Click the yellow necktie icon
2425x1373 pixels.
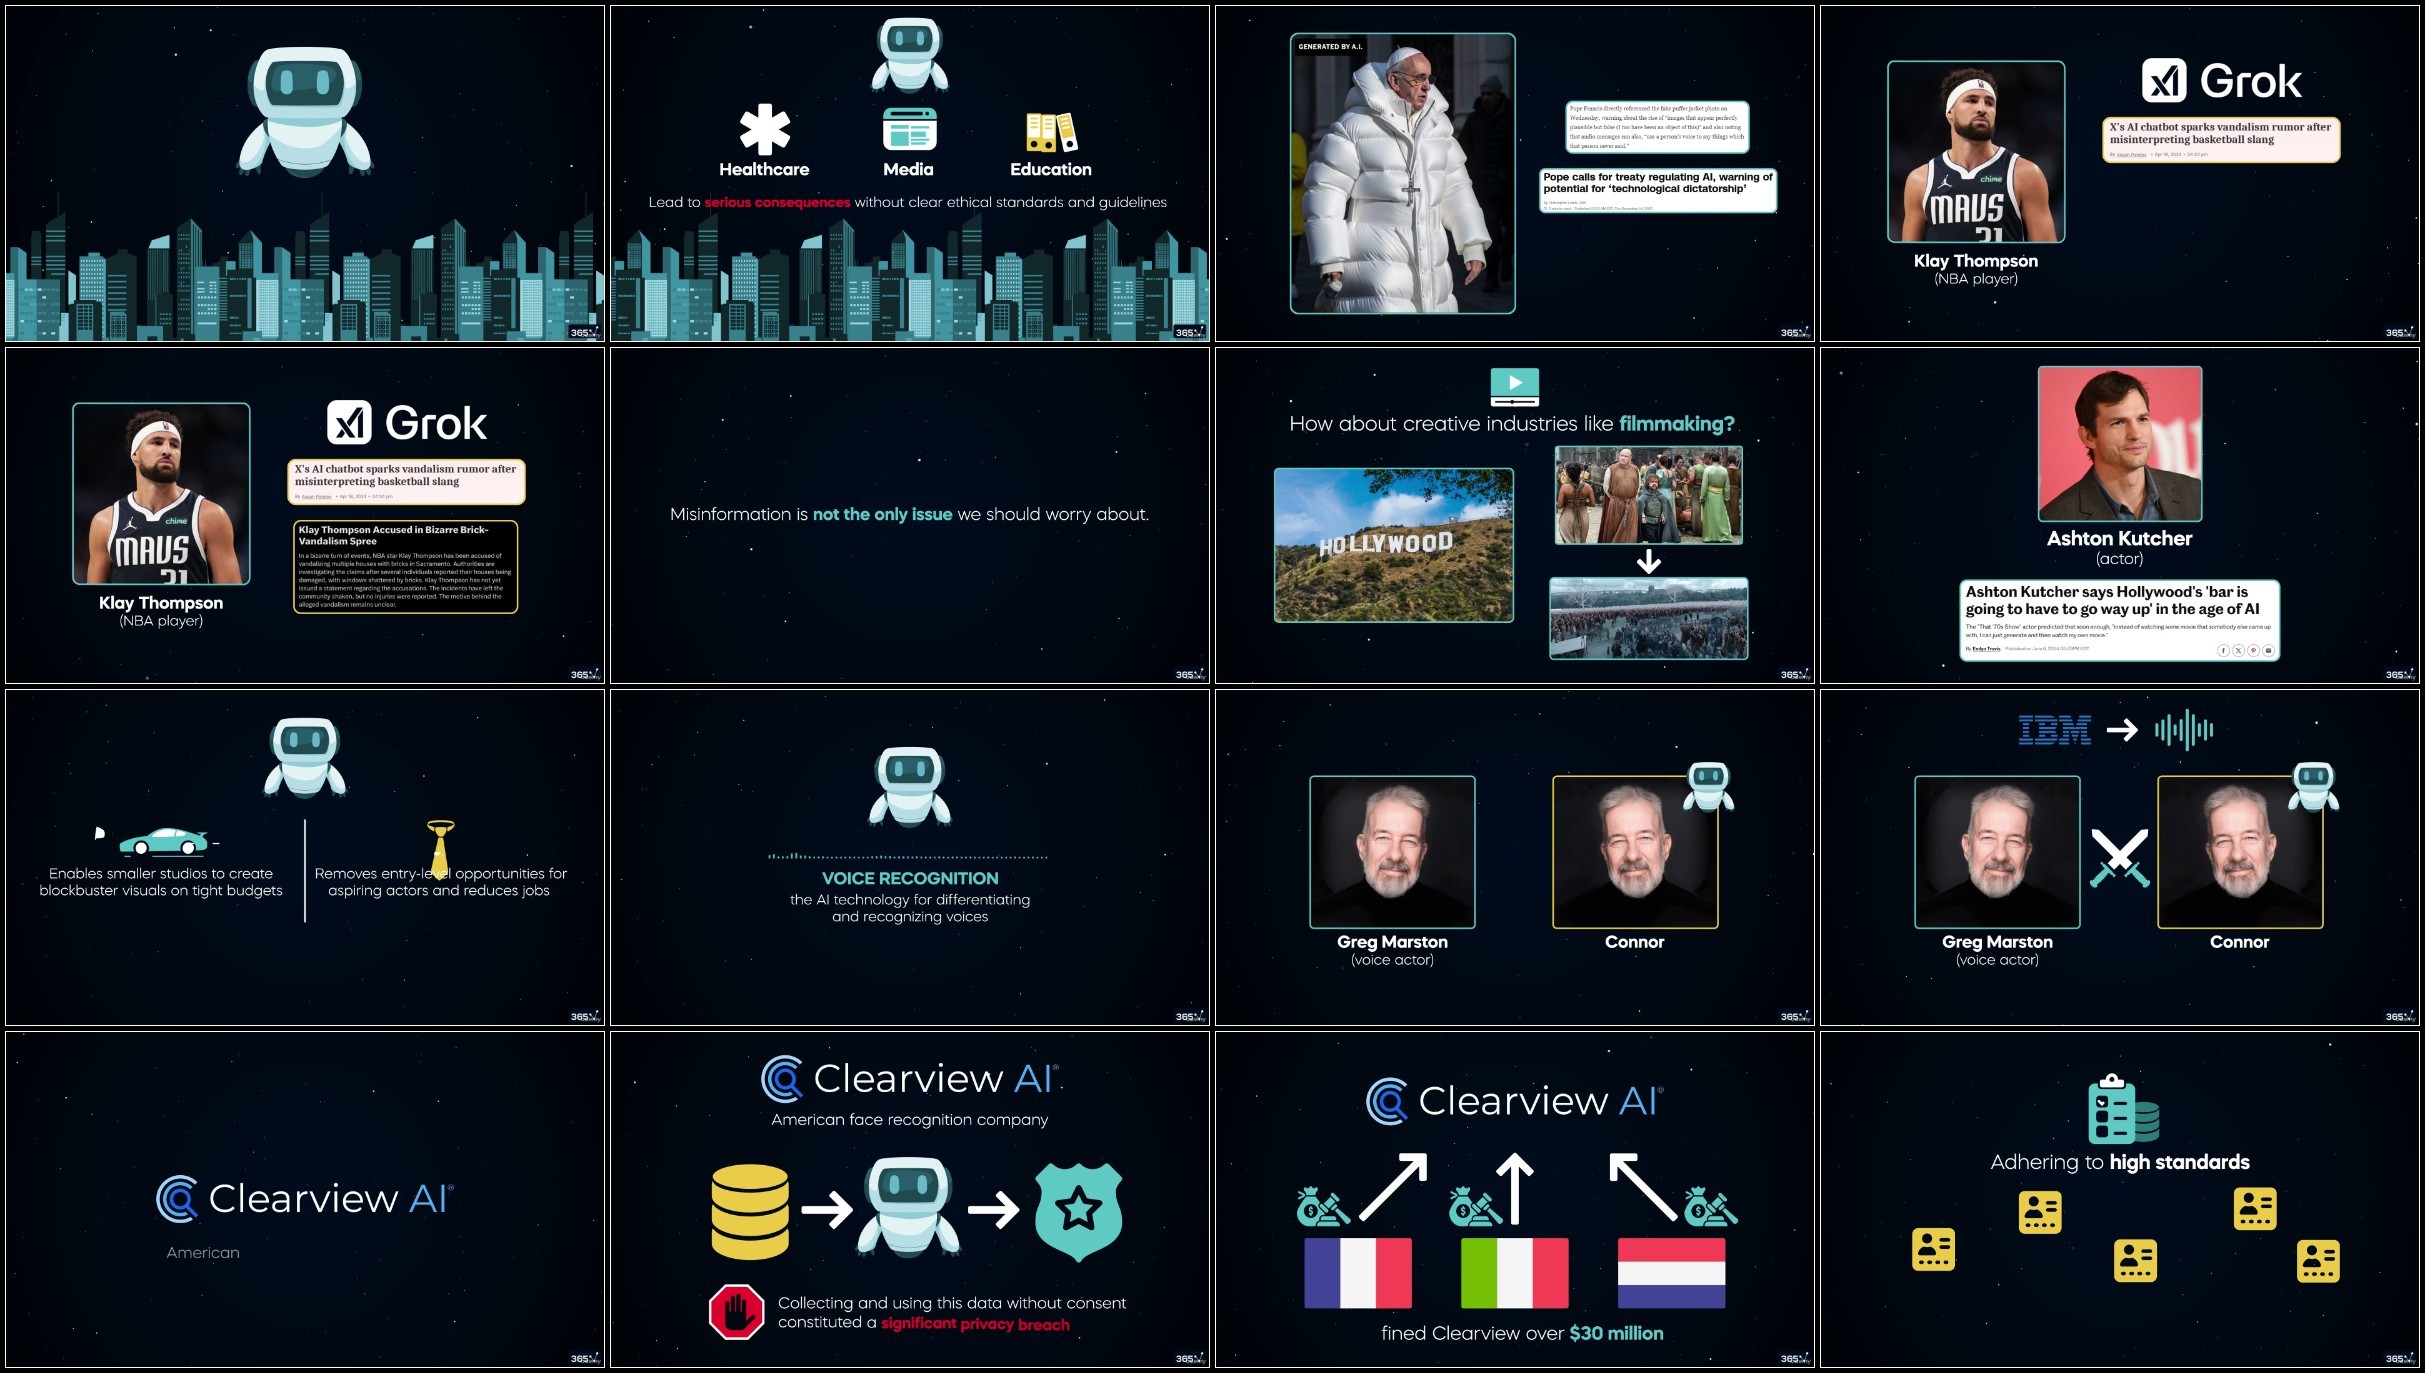[x=440, y=848]
